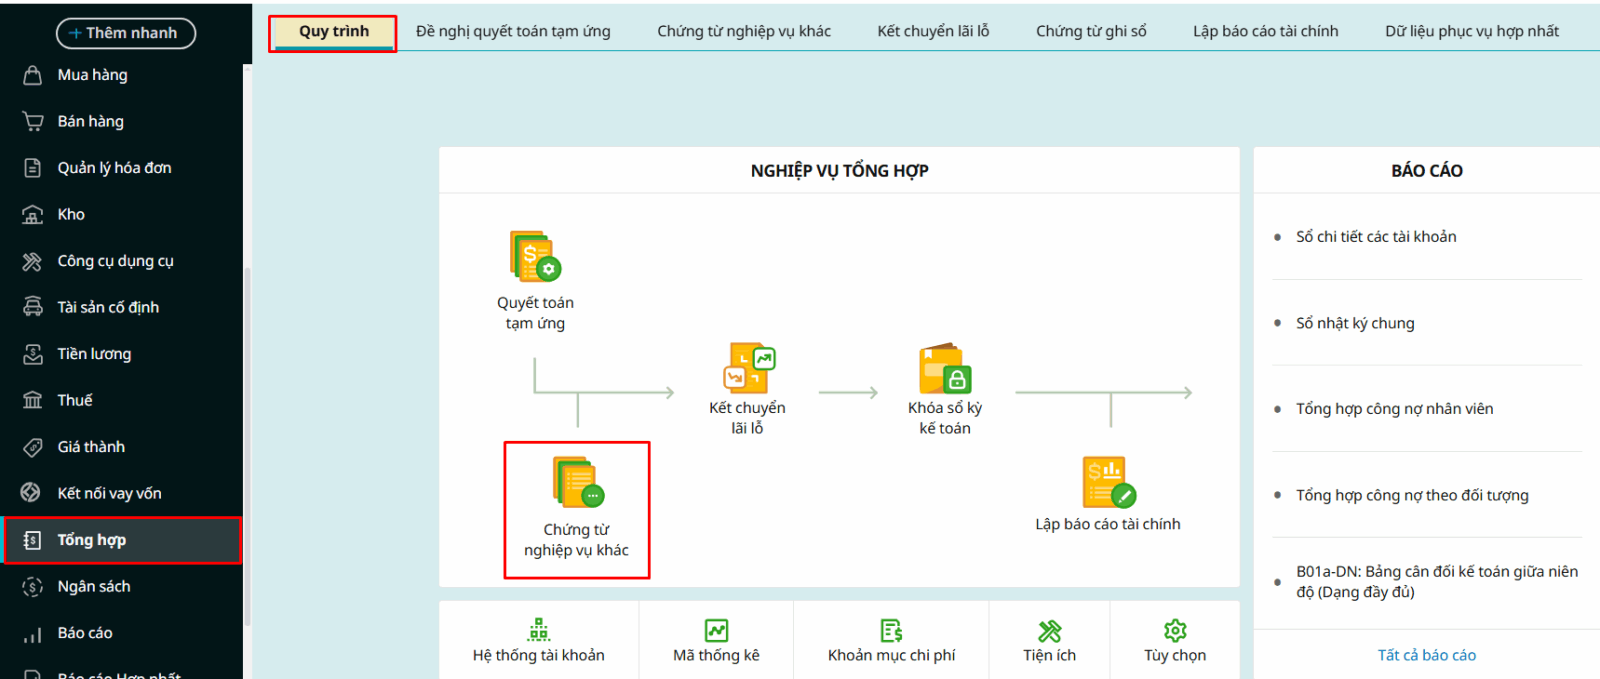Screen dimensions: 1600x679
Task: Open Mã thống kê shortcut
Action: [x=716, y=641]
